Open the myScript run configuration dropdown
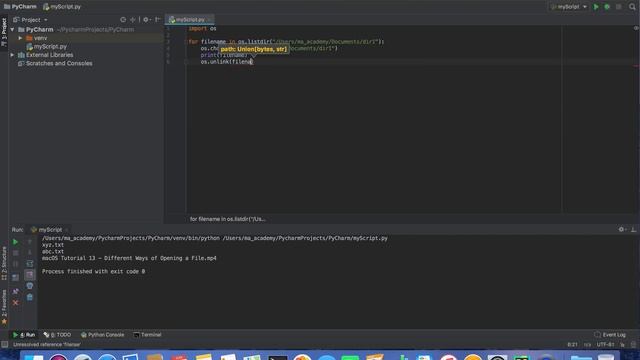The image size is (640, 360). coord(569,7)
